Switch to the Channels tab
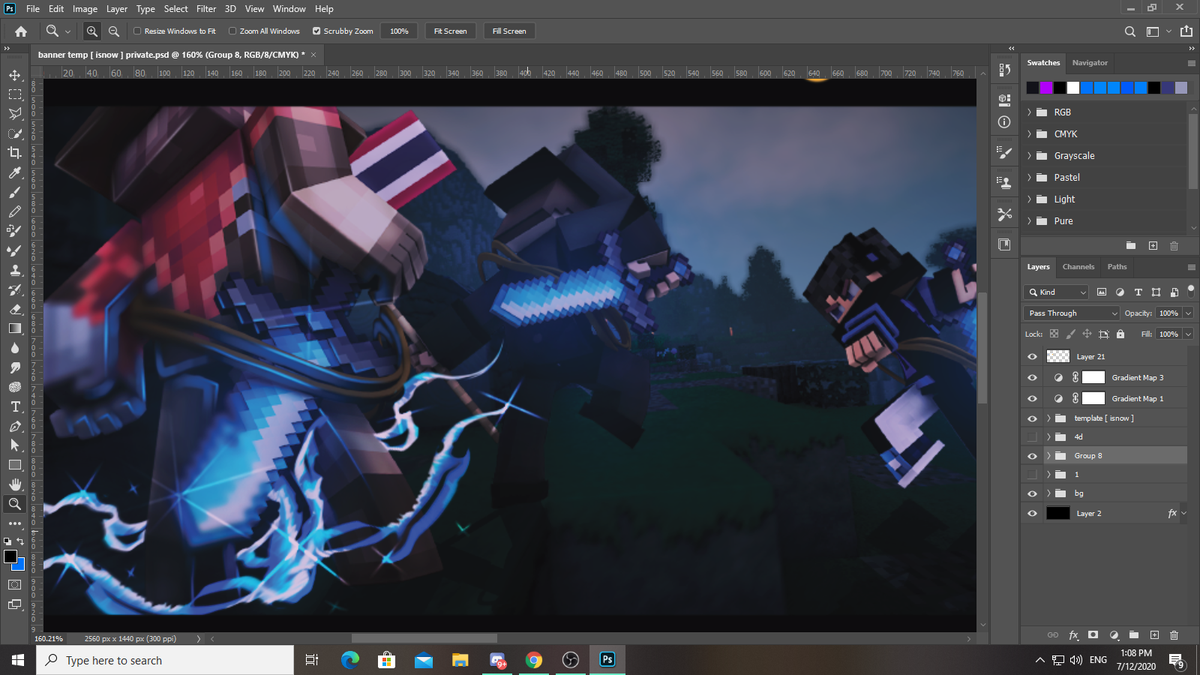1200x675 pixels. point(1078,267)
